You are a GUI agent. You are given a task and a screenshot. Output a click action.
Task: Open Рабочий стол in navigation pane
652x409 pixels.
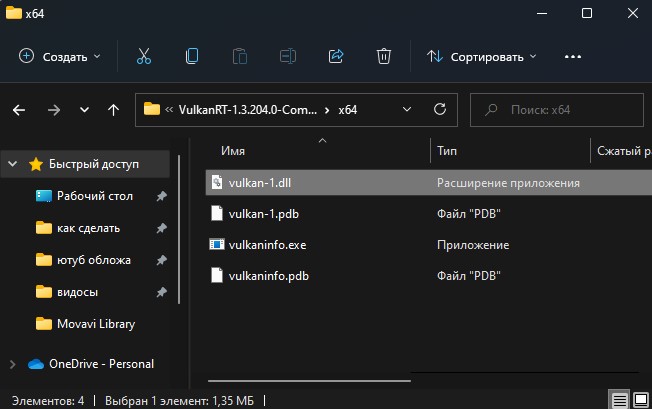coord(95,196)
